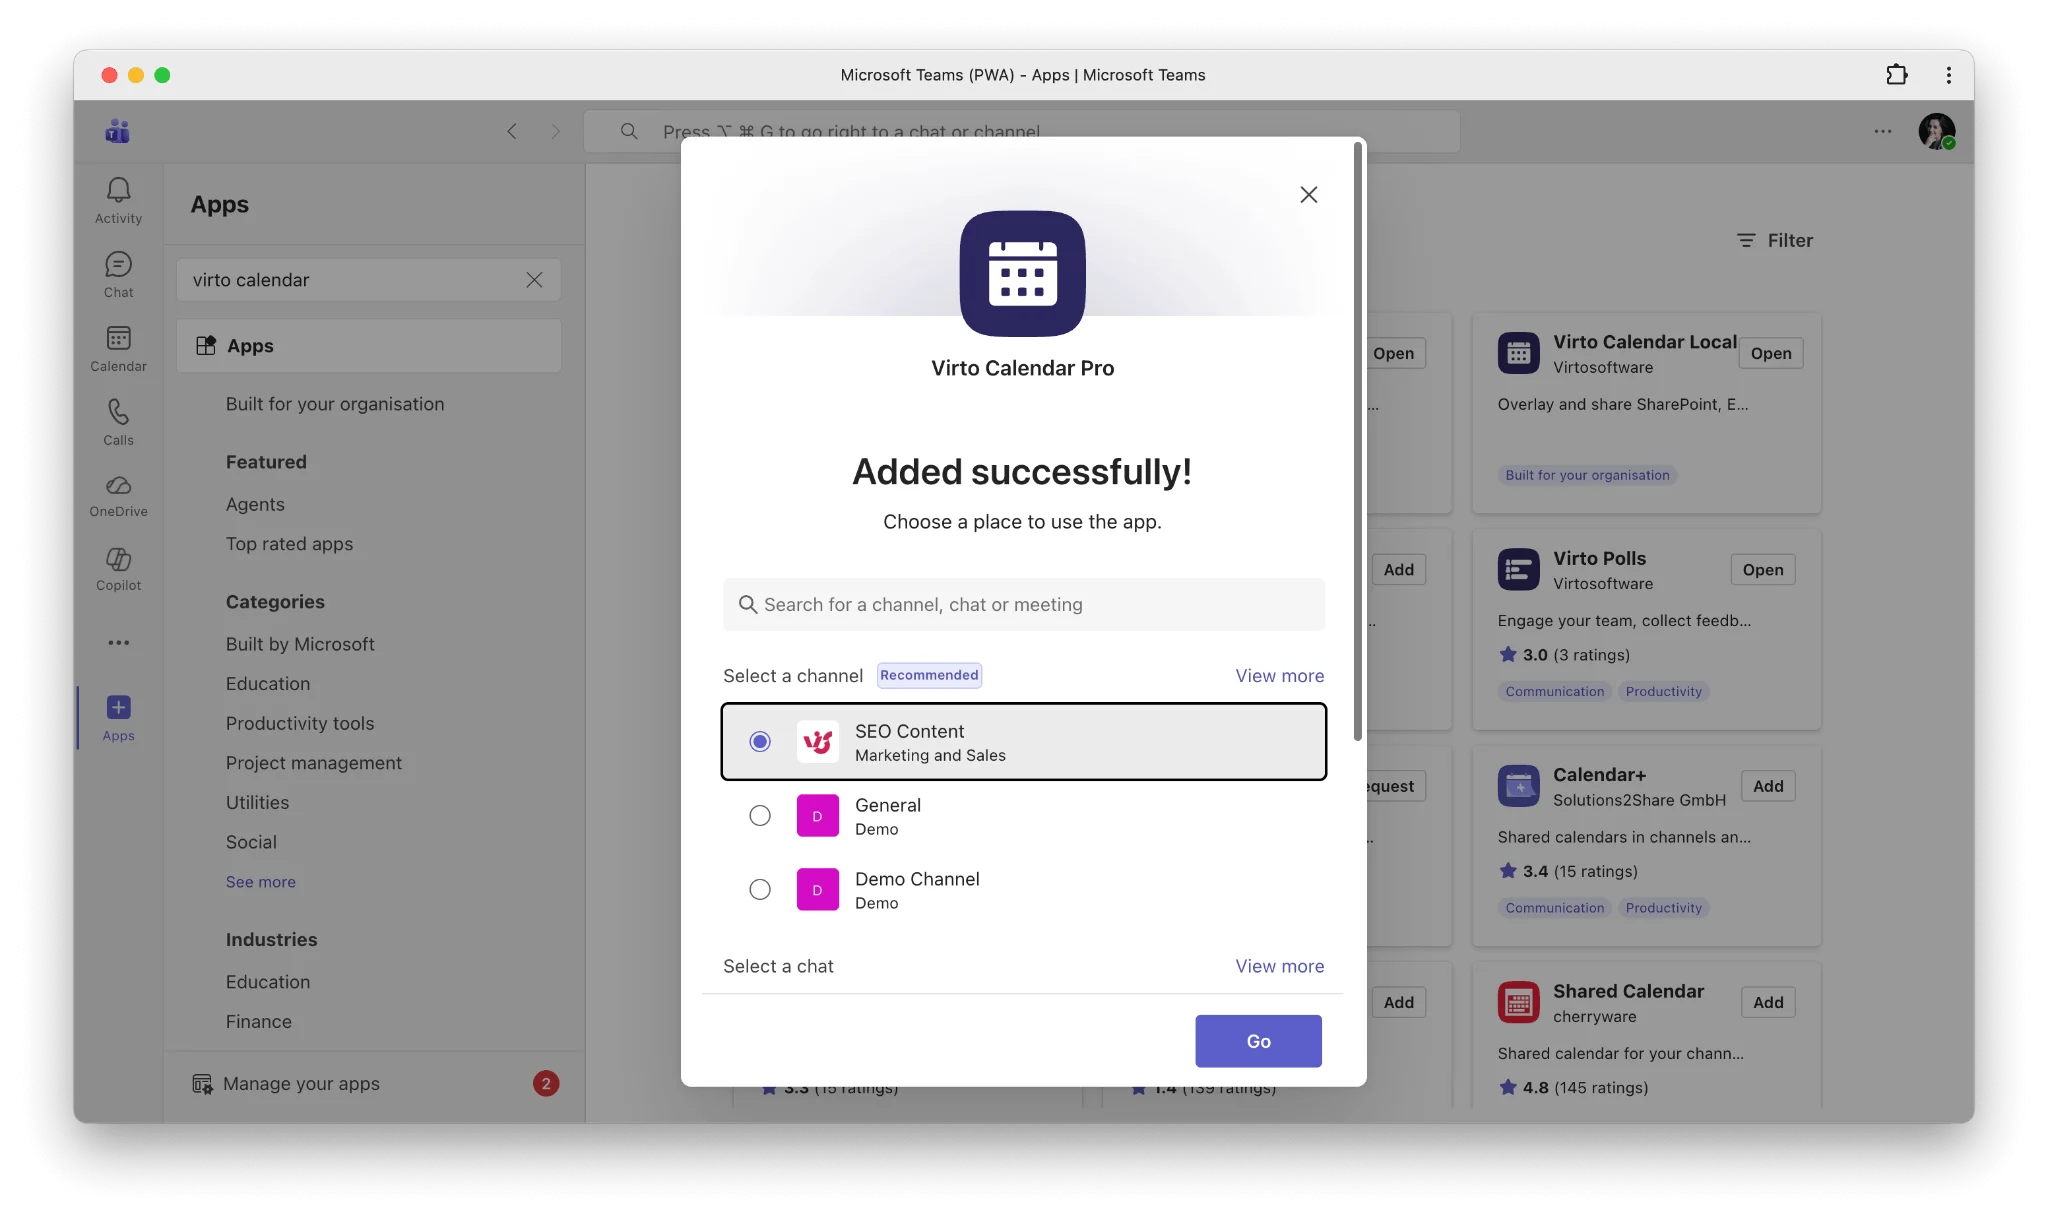This screenshot has height=1221, width=2048.
Task: Open the Agents category
Action: coord(255,505)
